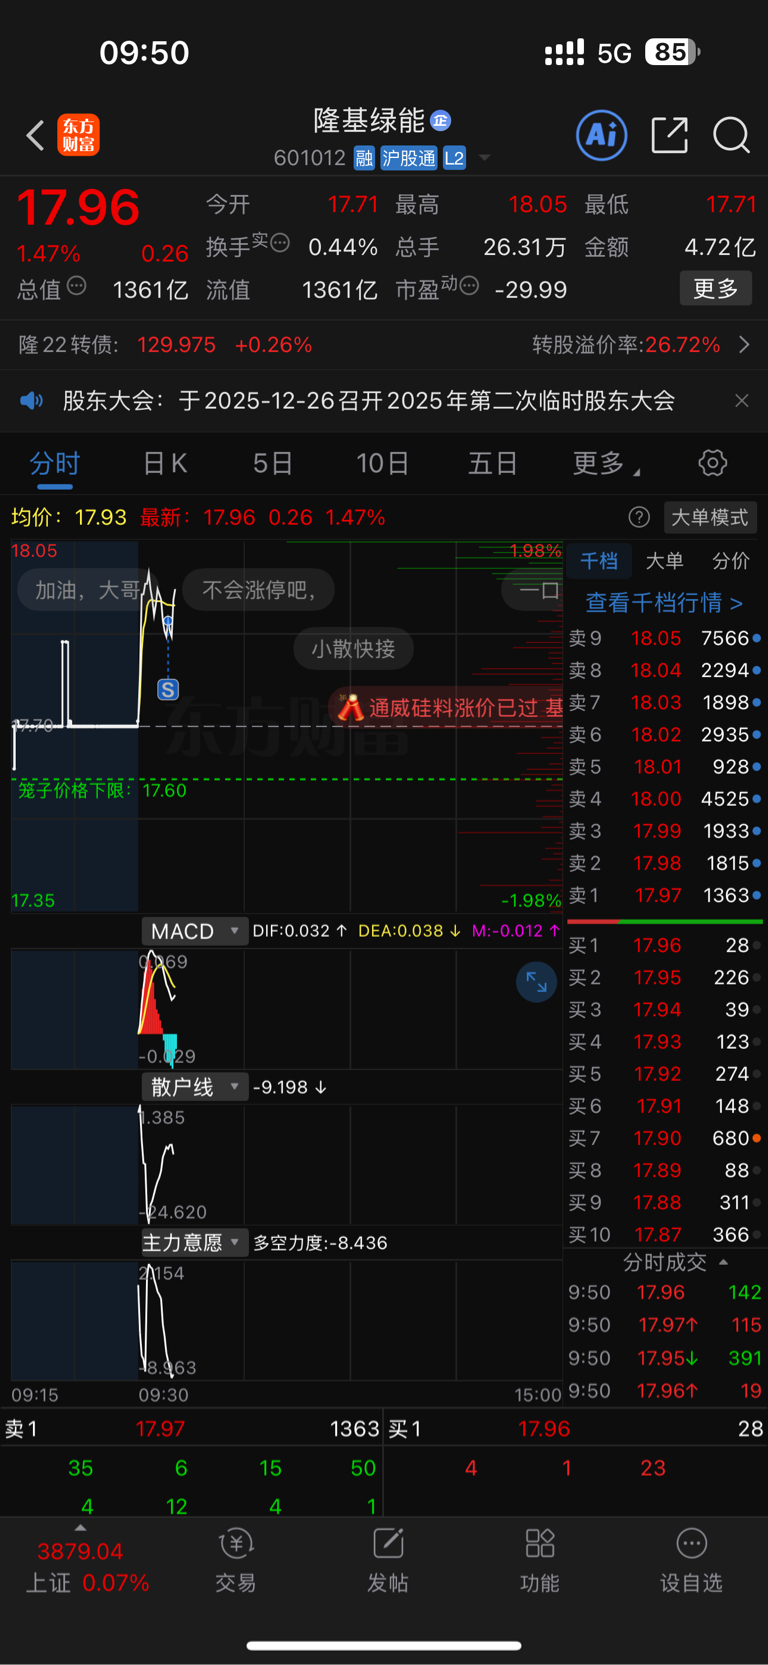Tap the battery 85 status indicator
This screenshot has width=768, height=1665.
pyautogui.click(x=672, y=52)
